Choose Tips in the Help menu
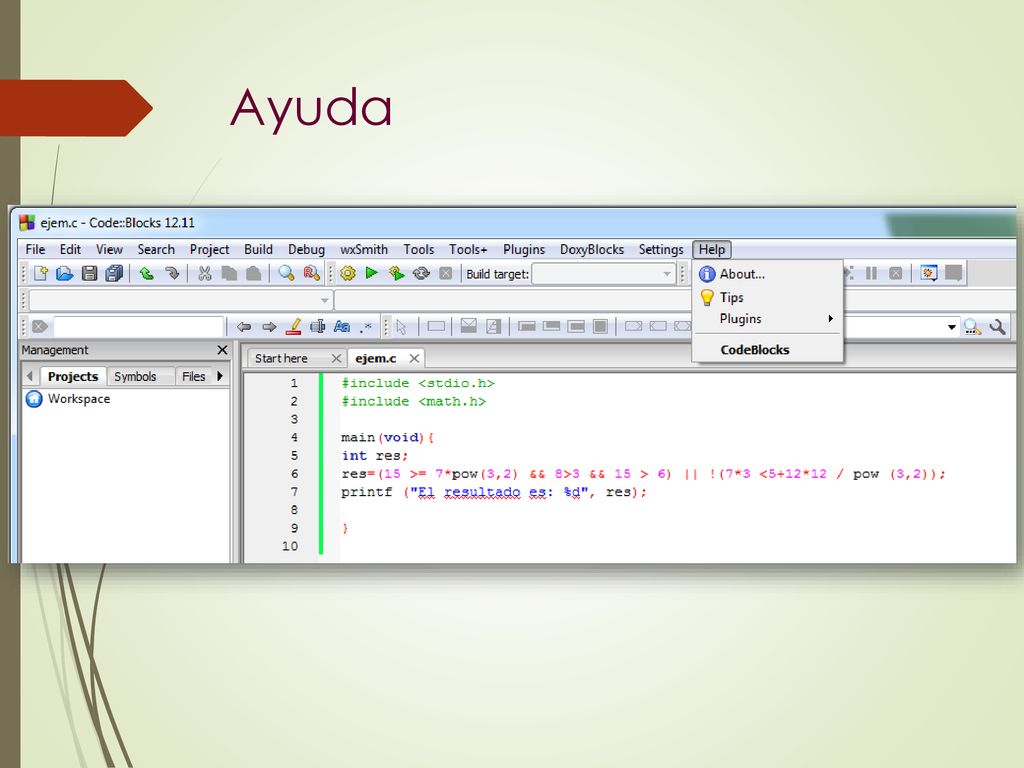Viewport: 1024px width, 768px height. tap(768, 297)
